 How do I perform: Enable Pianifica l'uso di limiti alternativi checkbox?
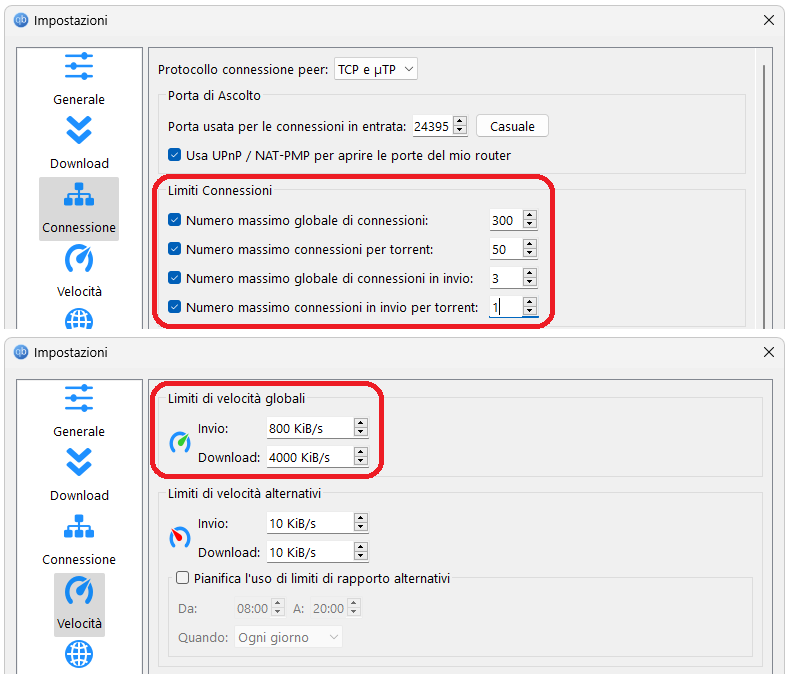pyautogui.click(x=182, y=577)
